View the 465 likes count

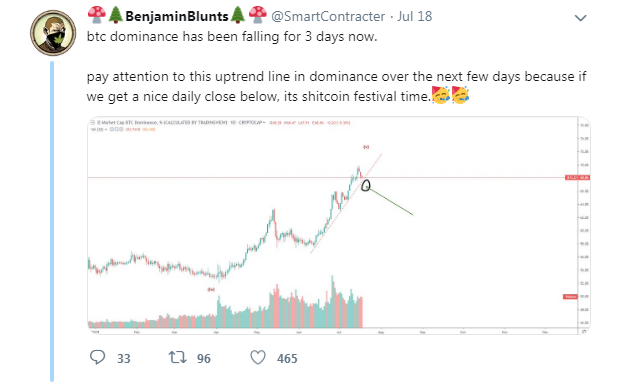point(287,359)
